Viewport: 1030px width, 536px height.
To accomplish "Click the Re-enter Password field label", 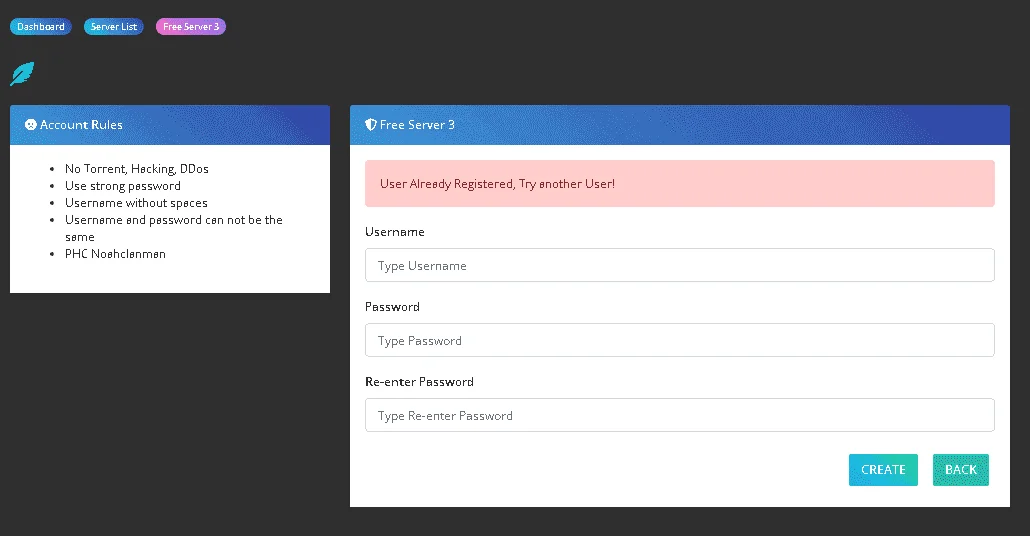I will coord(419,382).
